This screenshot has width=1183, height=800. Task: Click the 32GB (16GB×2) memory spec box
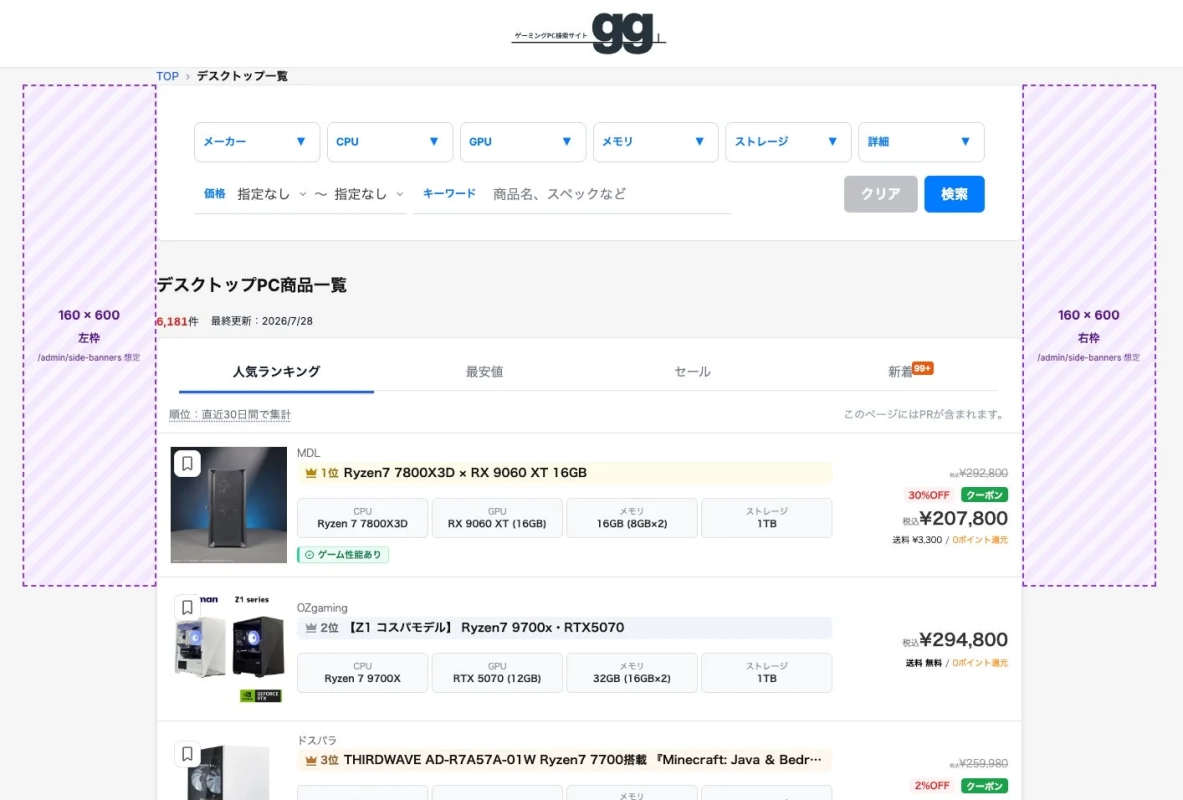(x=631, y=672)
